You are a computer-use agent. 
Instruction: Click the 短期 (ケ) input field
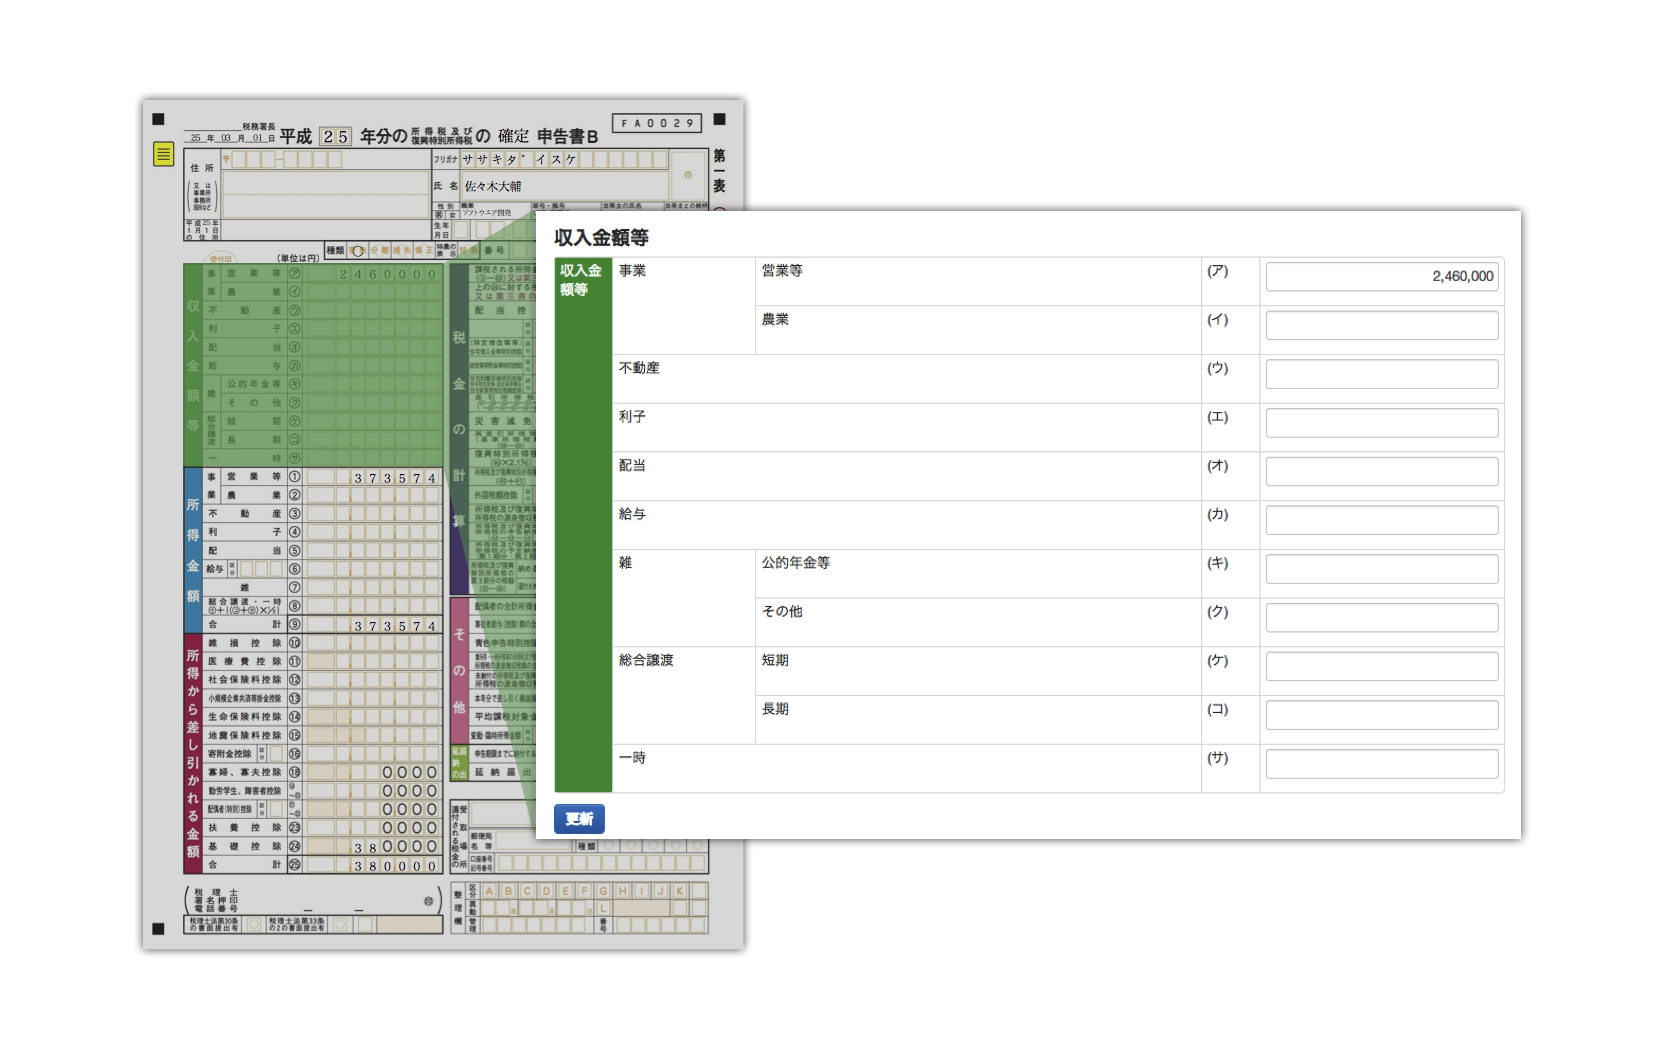point(1381,666)
